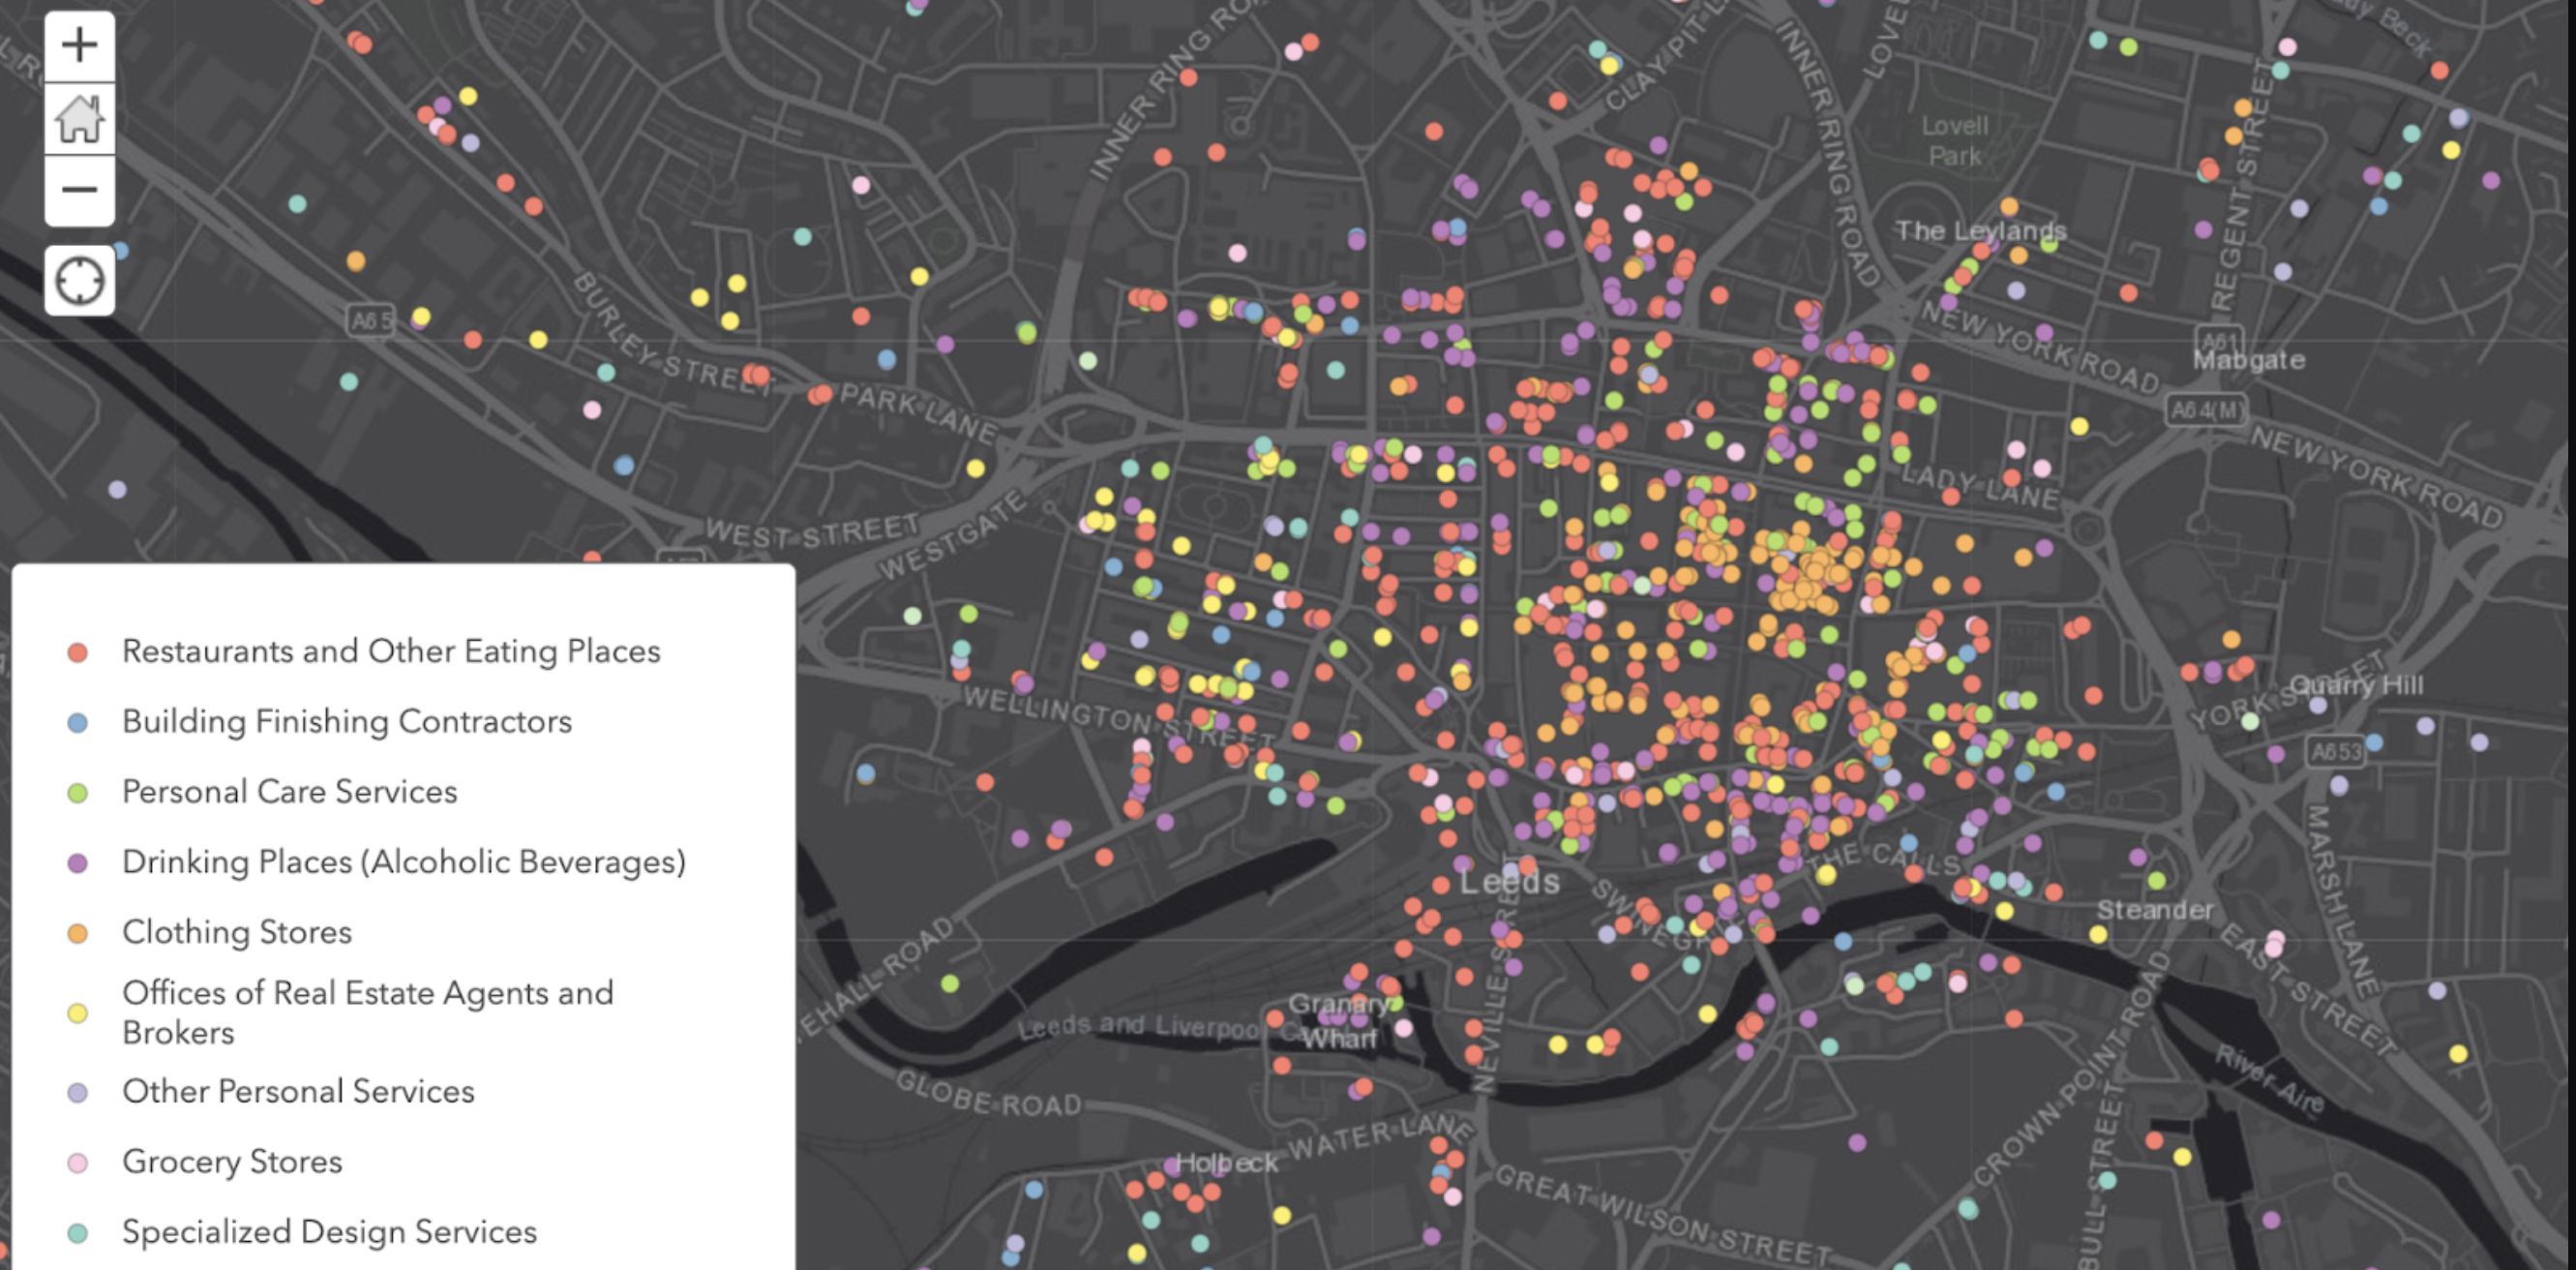Select 'Offices of Real Estate Agents and Brokers' label
The height and width of the screenshot is (1270, 2576).
point(368,1012)
